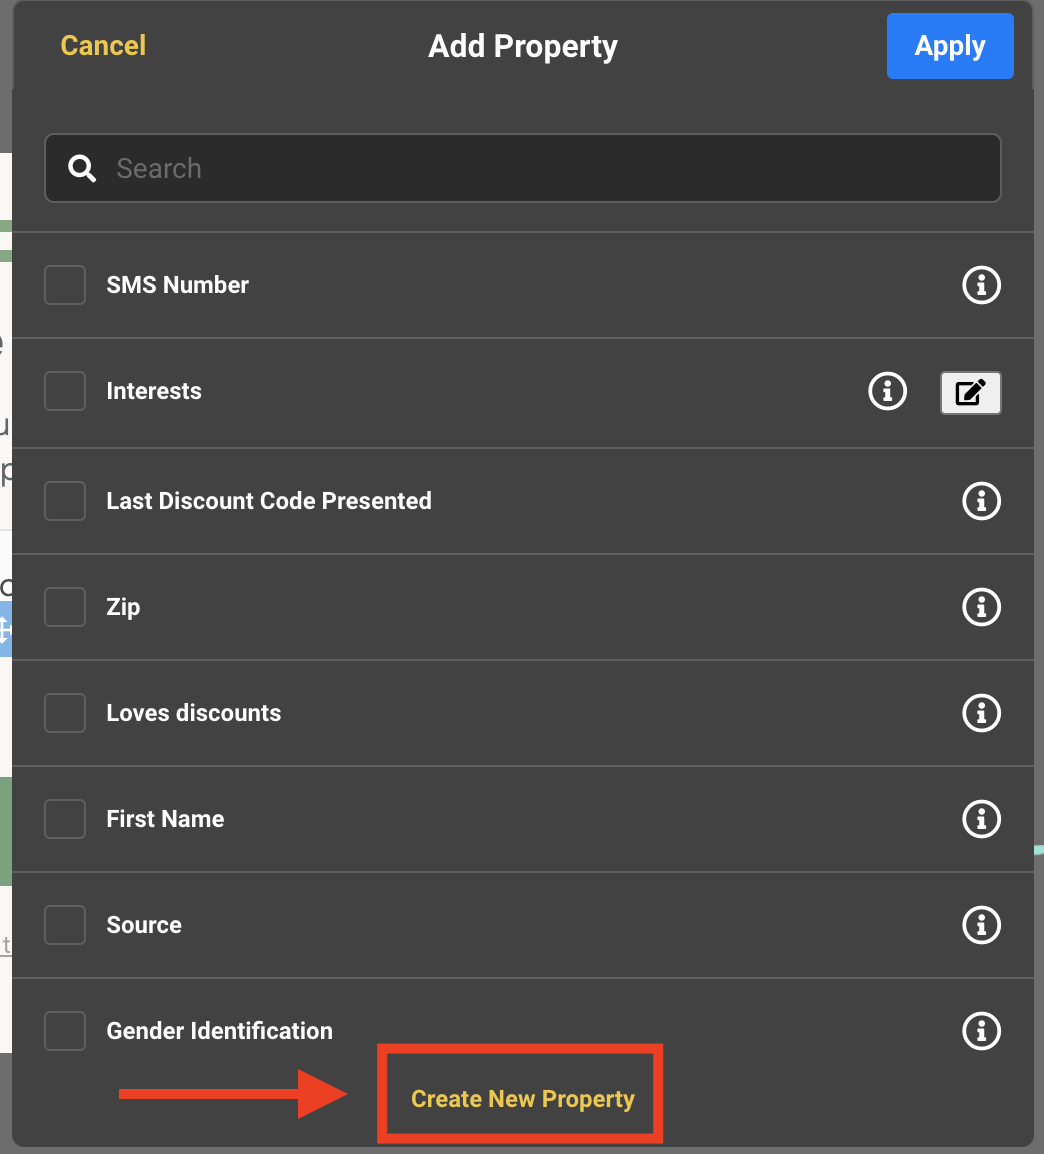
Task: Open Gender Identification info icon
Action: click(980, 1030)
